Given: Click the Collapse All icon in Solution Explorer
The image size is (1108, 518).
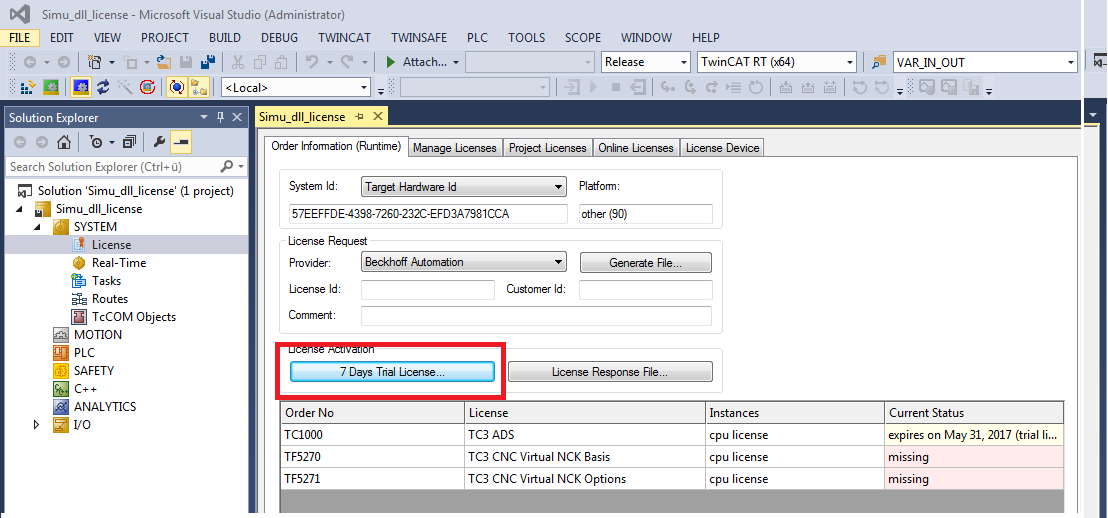Looking at the screenshot, I should 129,142.
